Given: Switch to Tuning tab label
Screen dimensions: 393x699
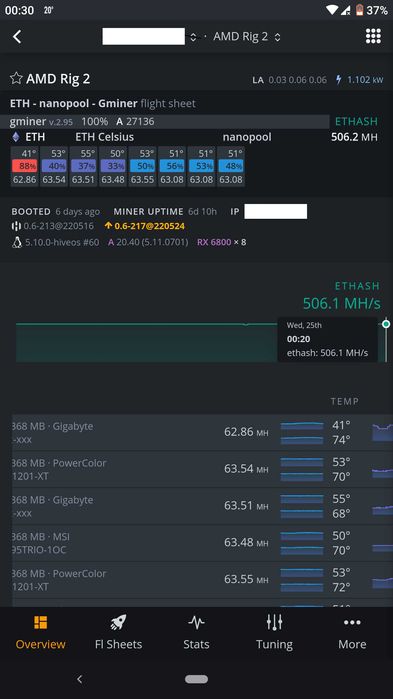Looking at the screenshot, I should [x=274, y=644].
